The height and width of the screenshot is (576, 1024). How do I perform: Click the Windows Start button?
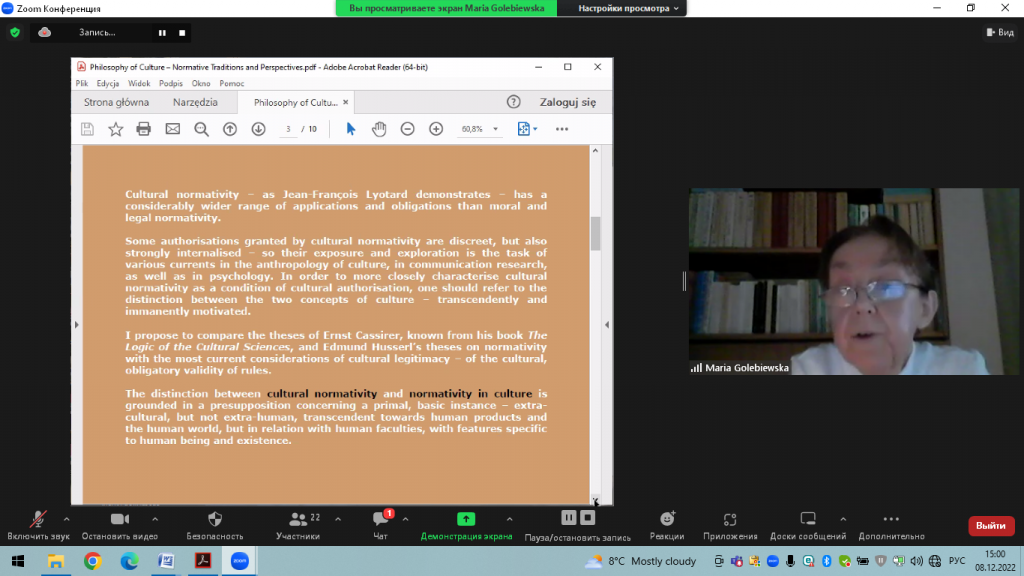[x=18, y=561]
